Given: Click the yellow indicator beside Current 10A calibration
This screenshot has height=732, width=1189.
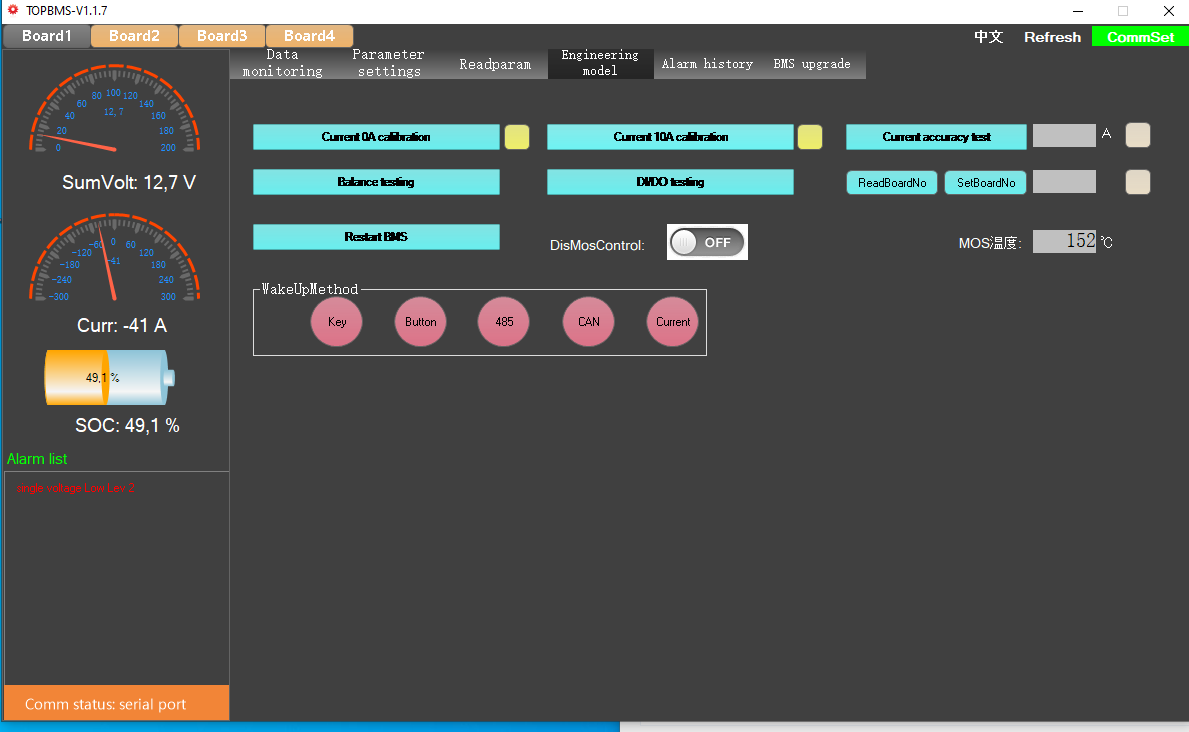Looking at the screenshot, I should 810,137.
